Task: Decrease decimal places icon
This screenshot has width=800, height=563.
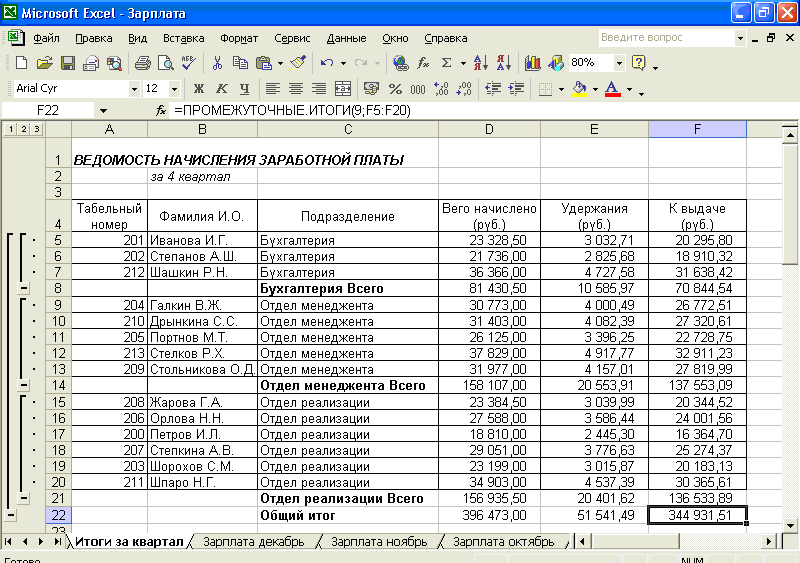Action: click(464, 89)
